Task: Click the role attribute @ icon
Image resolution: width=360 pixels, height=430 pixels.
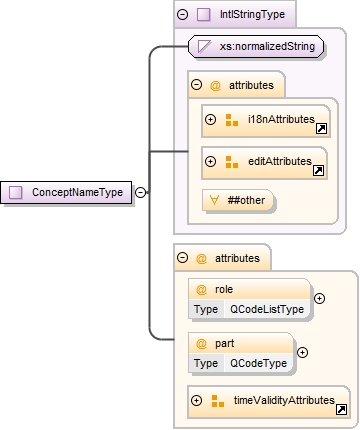Action: pos(201,289)
